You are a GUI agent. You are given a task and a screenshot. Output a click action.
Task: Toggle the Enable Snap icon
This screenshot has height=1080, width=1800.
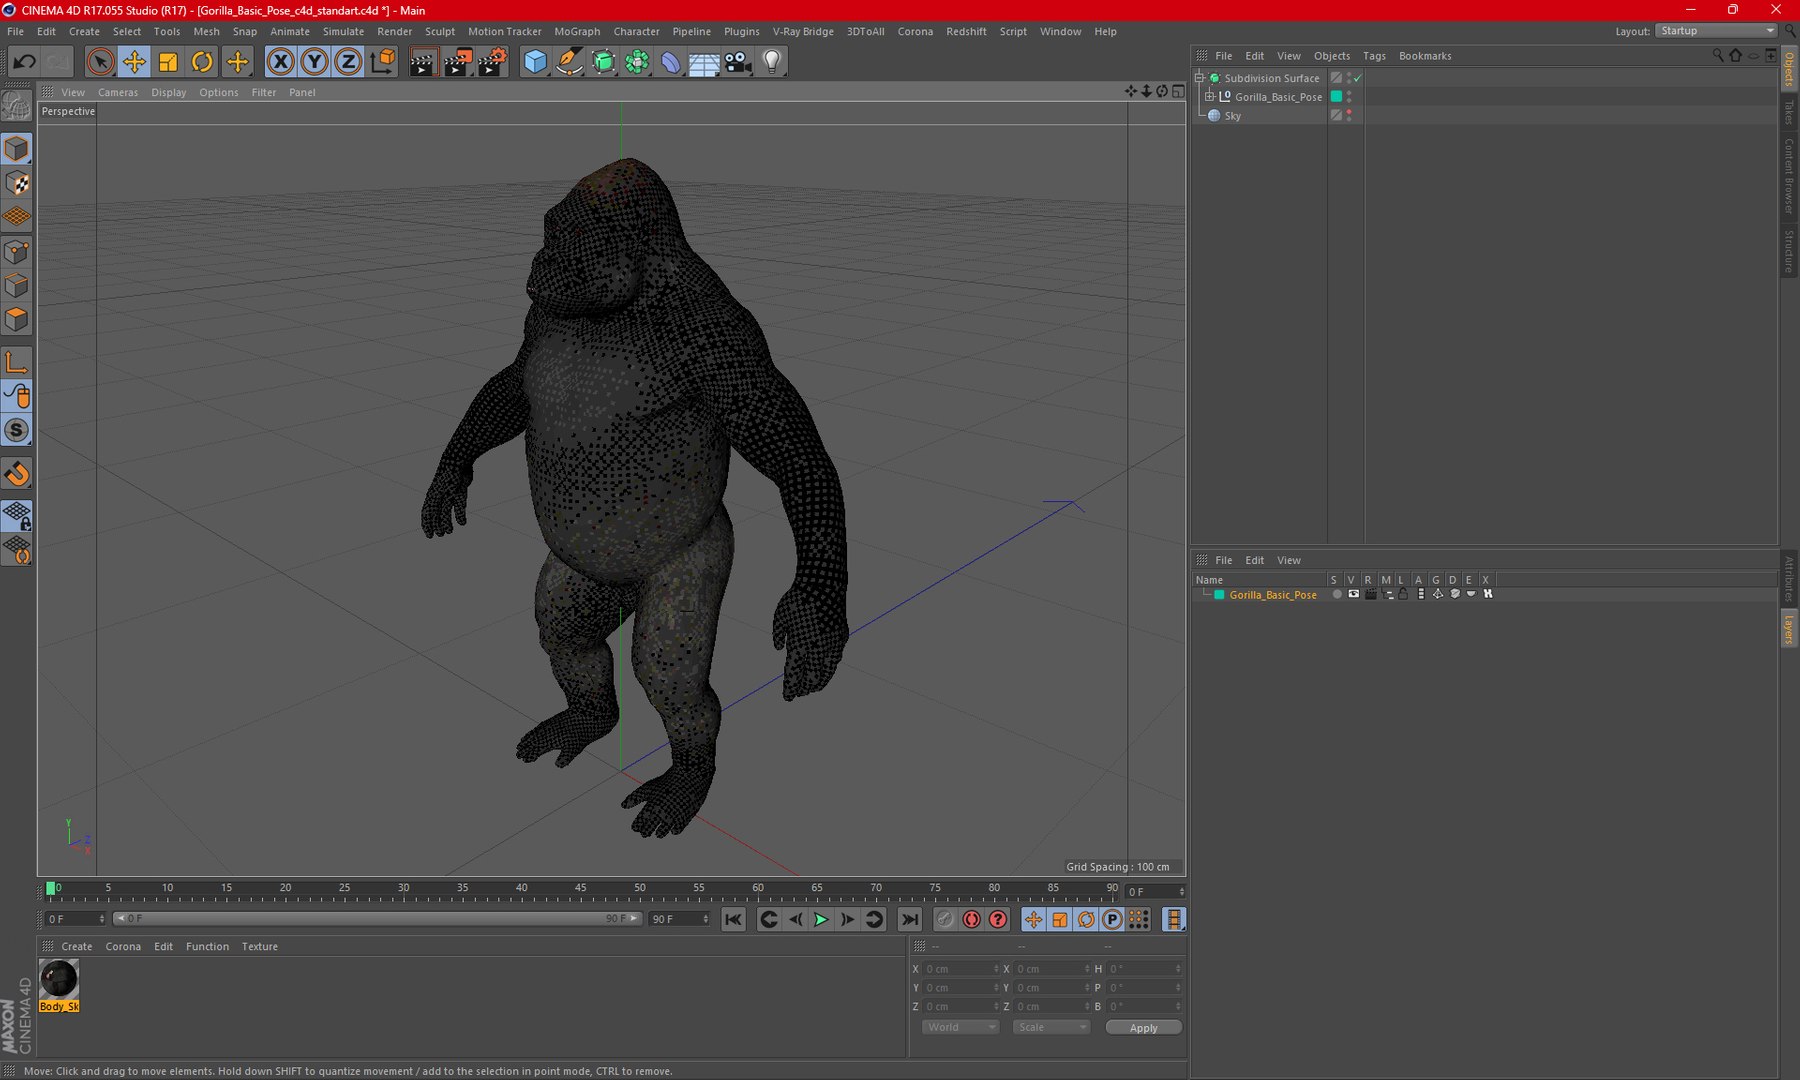pos(17,474)
